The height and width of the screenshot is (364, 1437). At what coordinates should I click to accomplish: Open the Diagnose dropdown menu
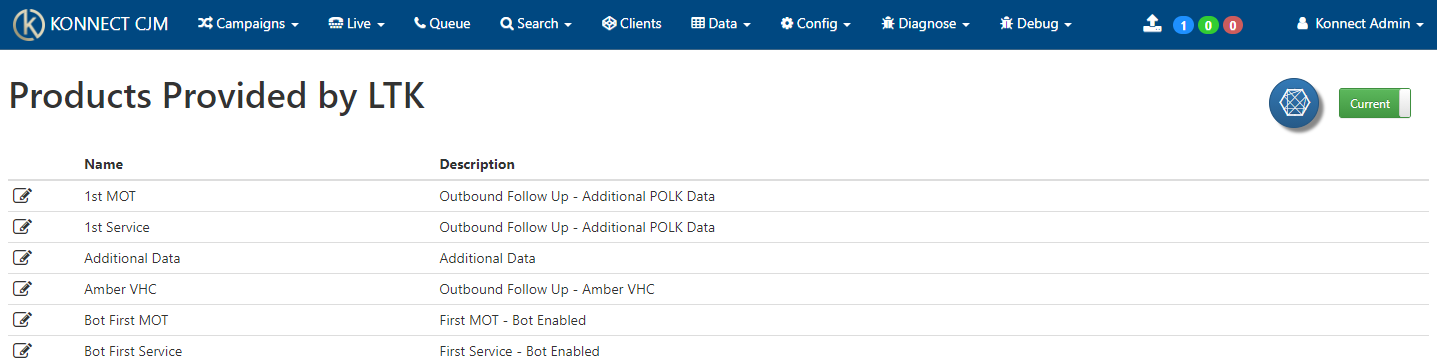coord(925,24)
